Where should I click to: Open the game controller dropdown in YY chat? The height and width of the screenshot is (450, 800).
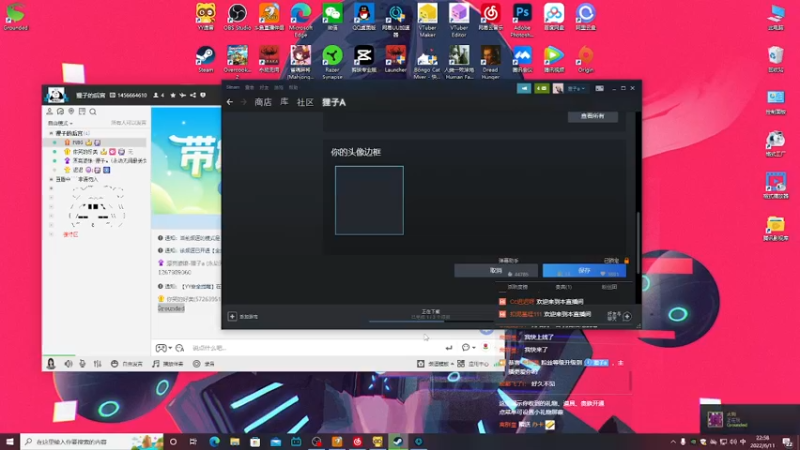click(x=163, y=348)
